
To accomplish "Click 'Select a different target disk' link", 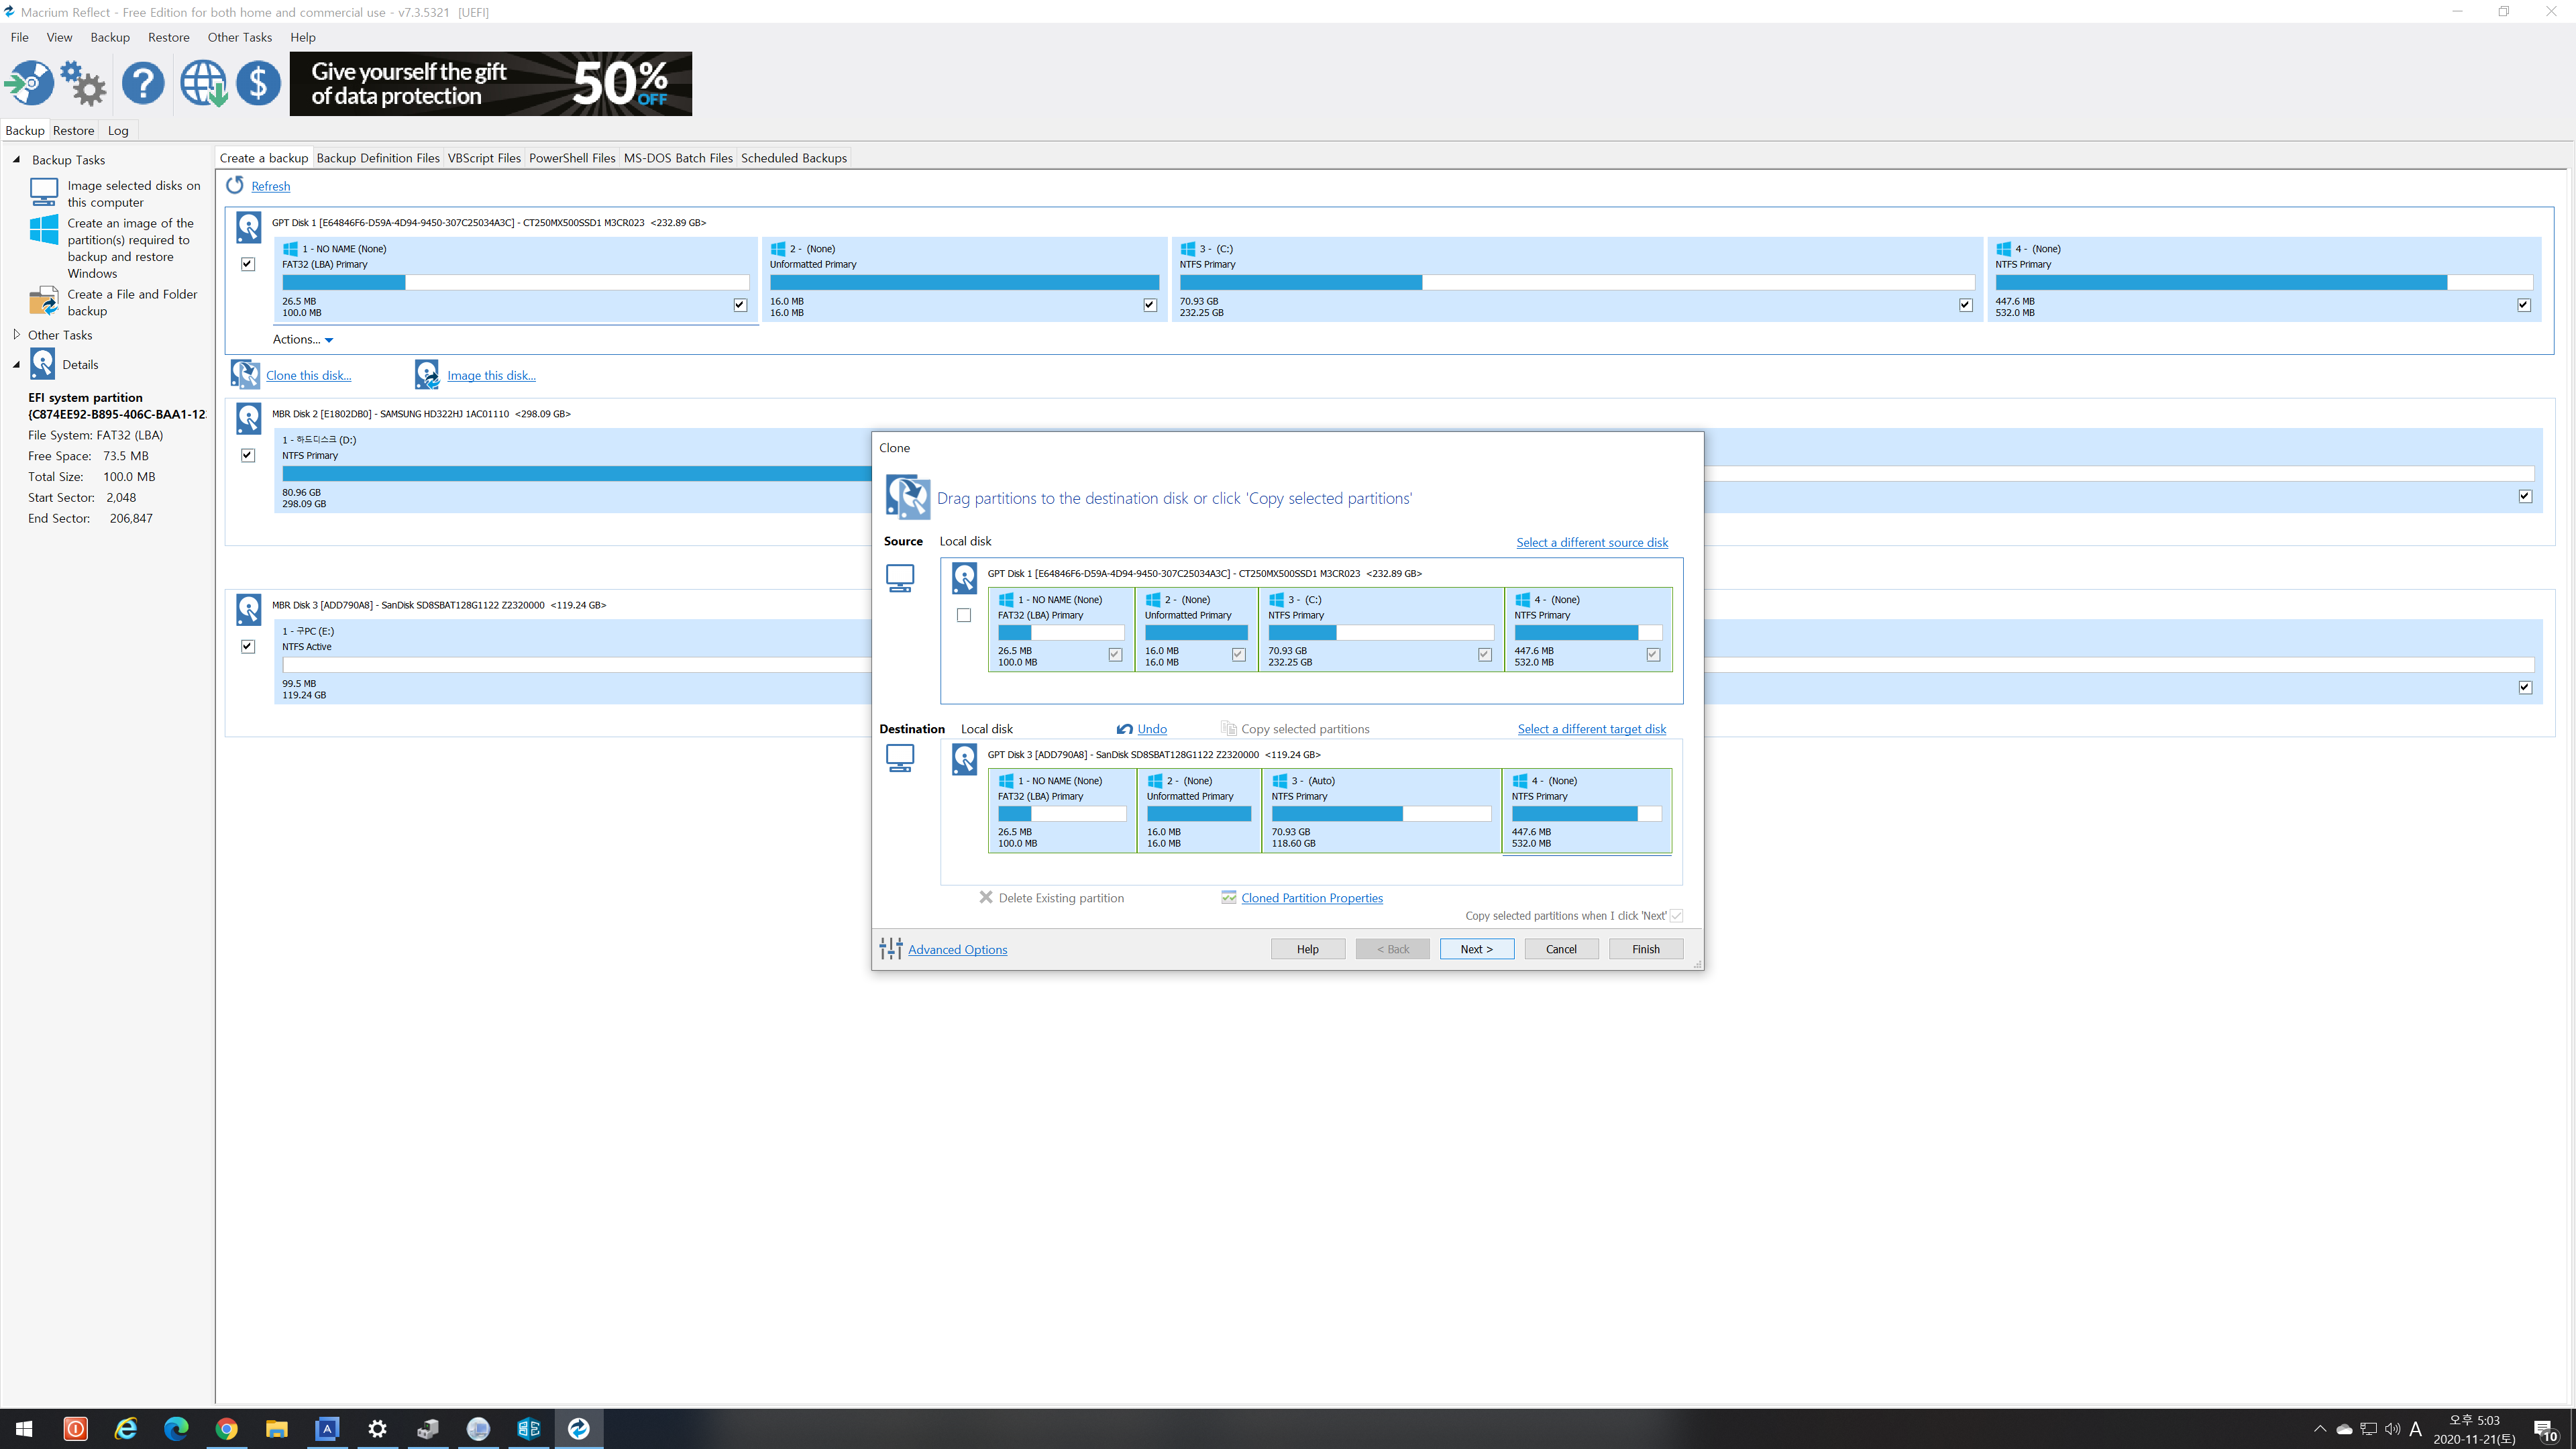I will (1591, 729).
